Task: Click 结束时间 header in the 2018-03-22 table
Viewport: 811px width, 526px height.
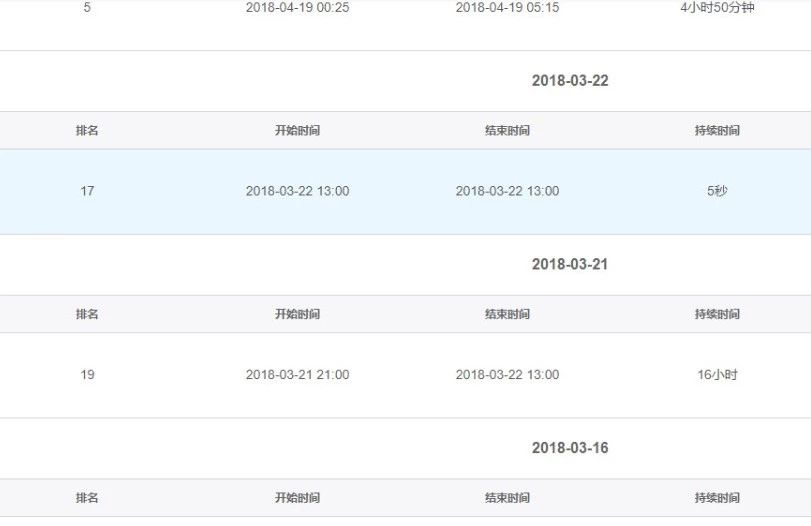Action: click(507, 131)
